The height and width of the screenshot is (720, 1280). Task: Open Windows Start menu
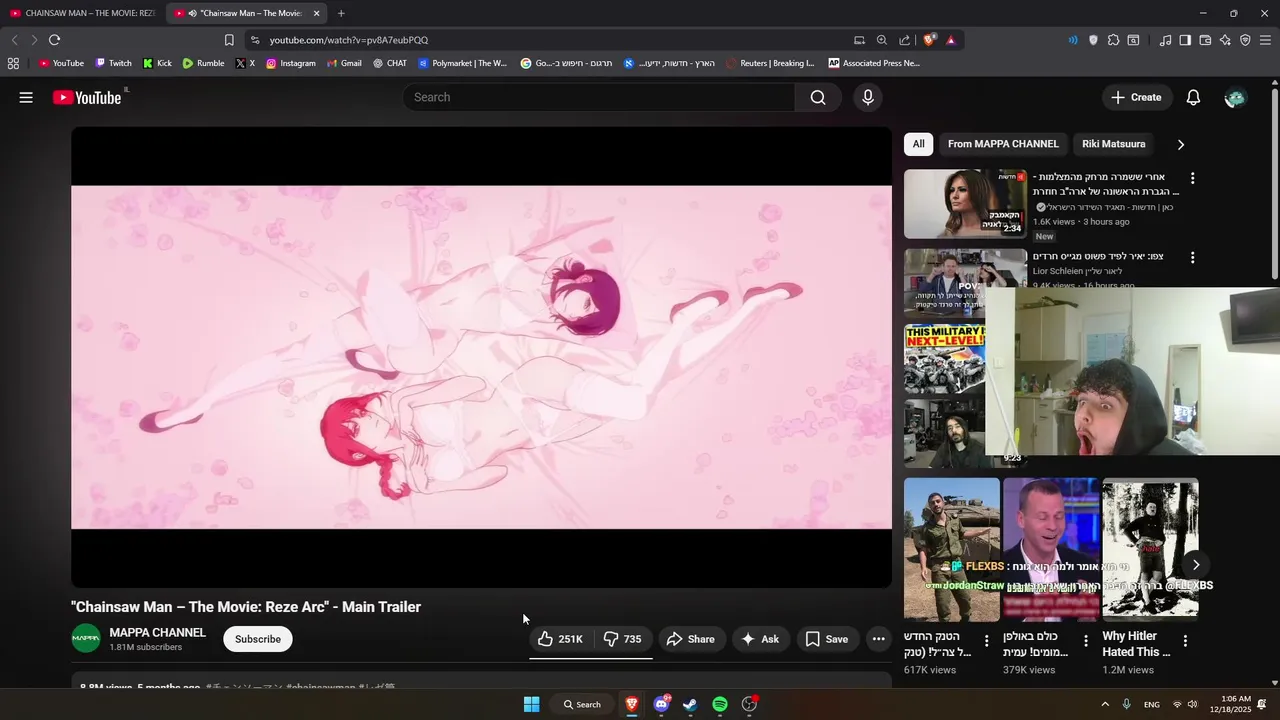(532, 705)
